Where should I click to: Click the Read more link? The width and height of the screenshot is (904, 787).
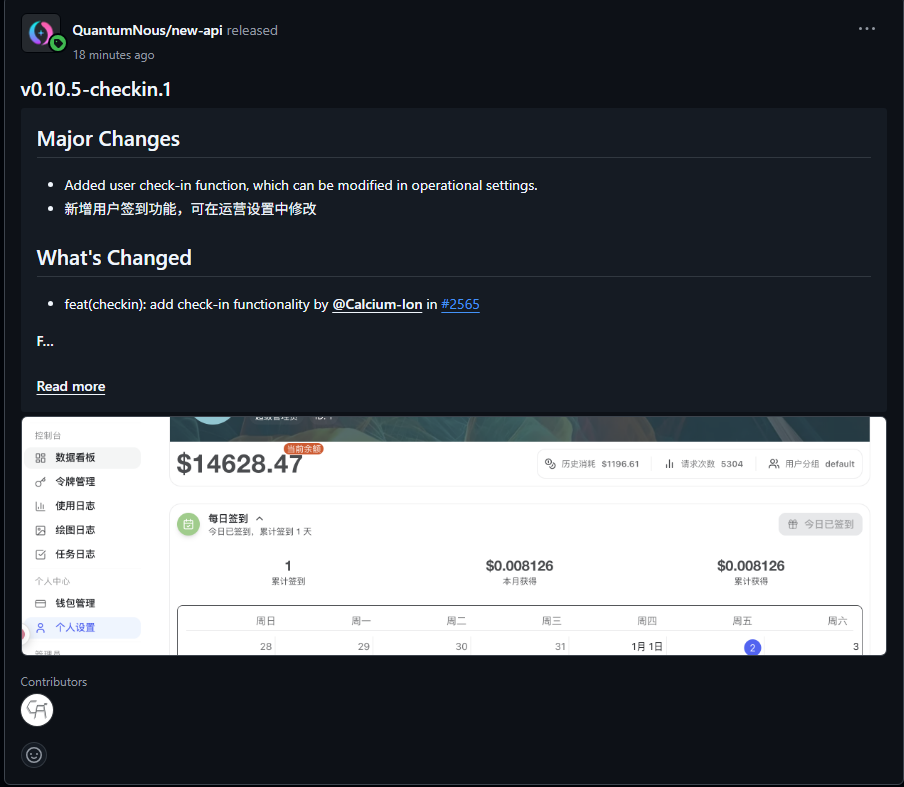point(71,386)
